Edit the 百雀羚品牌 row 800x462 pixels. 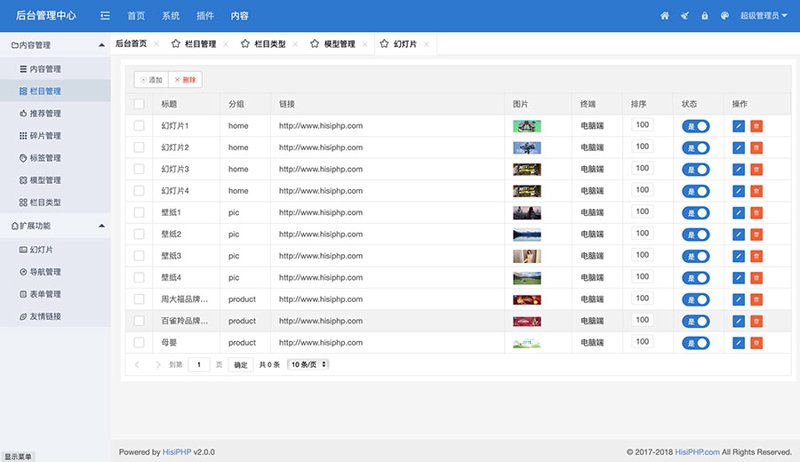pos(738,321)
